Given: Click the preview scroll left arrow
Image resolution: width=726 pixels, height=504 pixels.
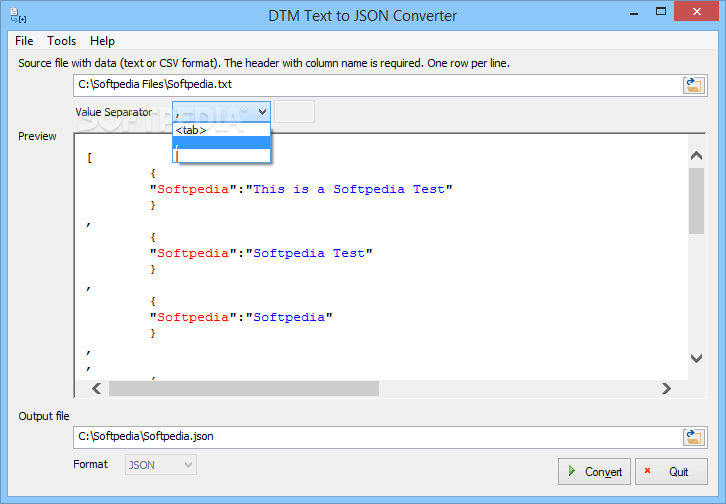Looking at the screenshot, I should (x=97, y=388).
